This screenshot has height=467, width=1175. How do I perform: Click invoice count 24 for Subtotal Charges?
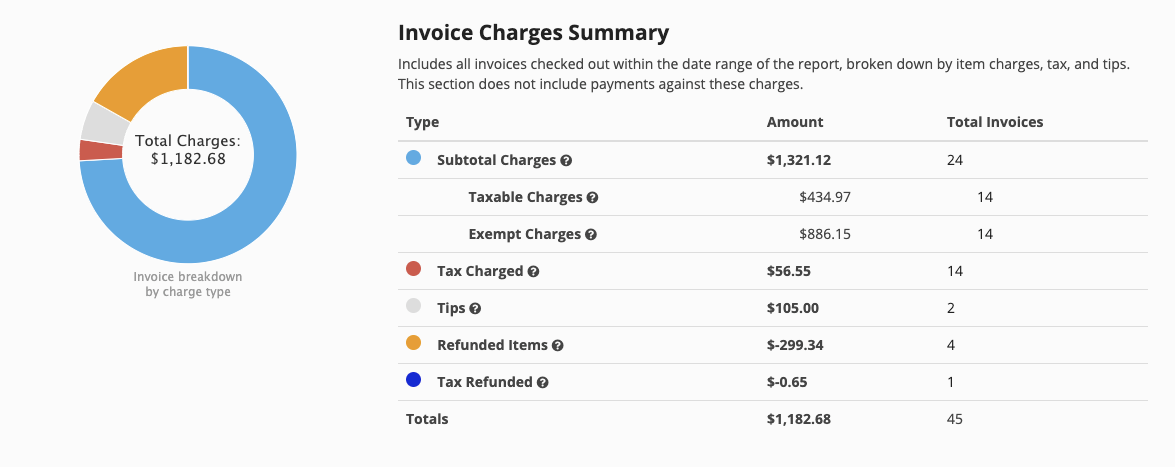coord(955,160)
